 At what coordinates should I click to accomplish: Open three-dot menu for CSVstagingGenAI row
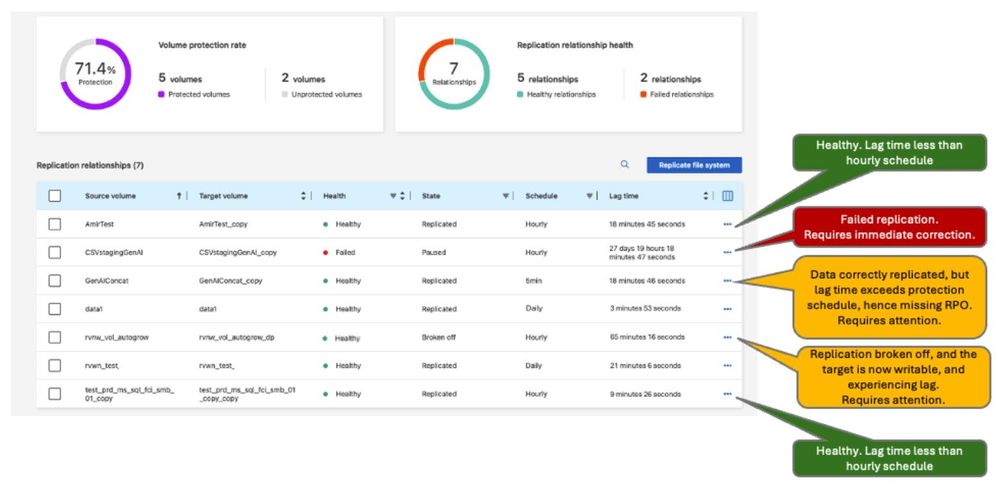tap(727, 253)
